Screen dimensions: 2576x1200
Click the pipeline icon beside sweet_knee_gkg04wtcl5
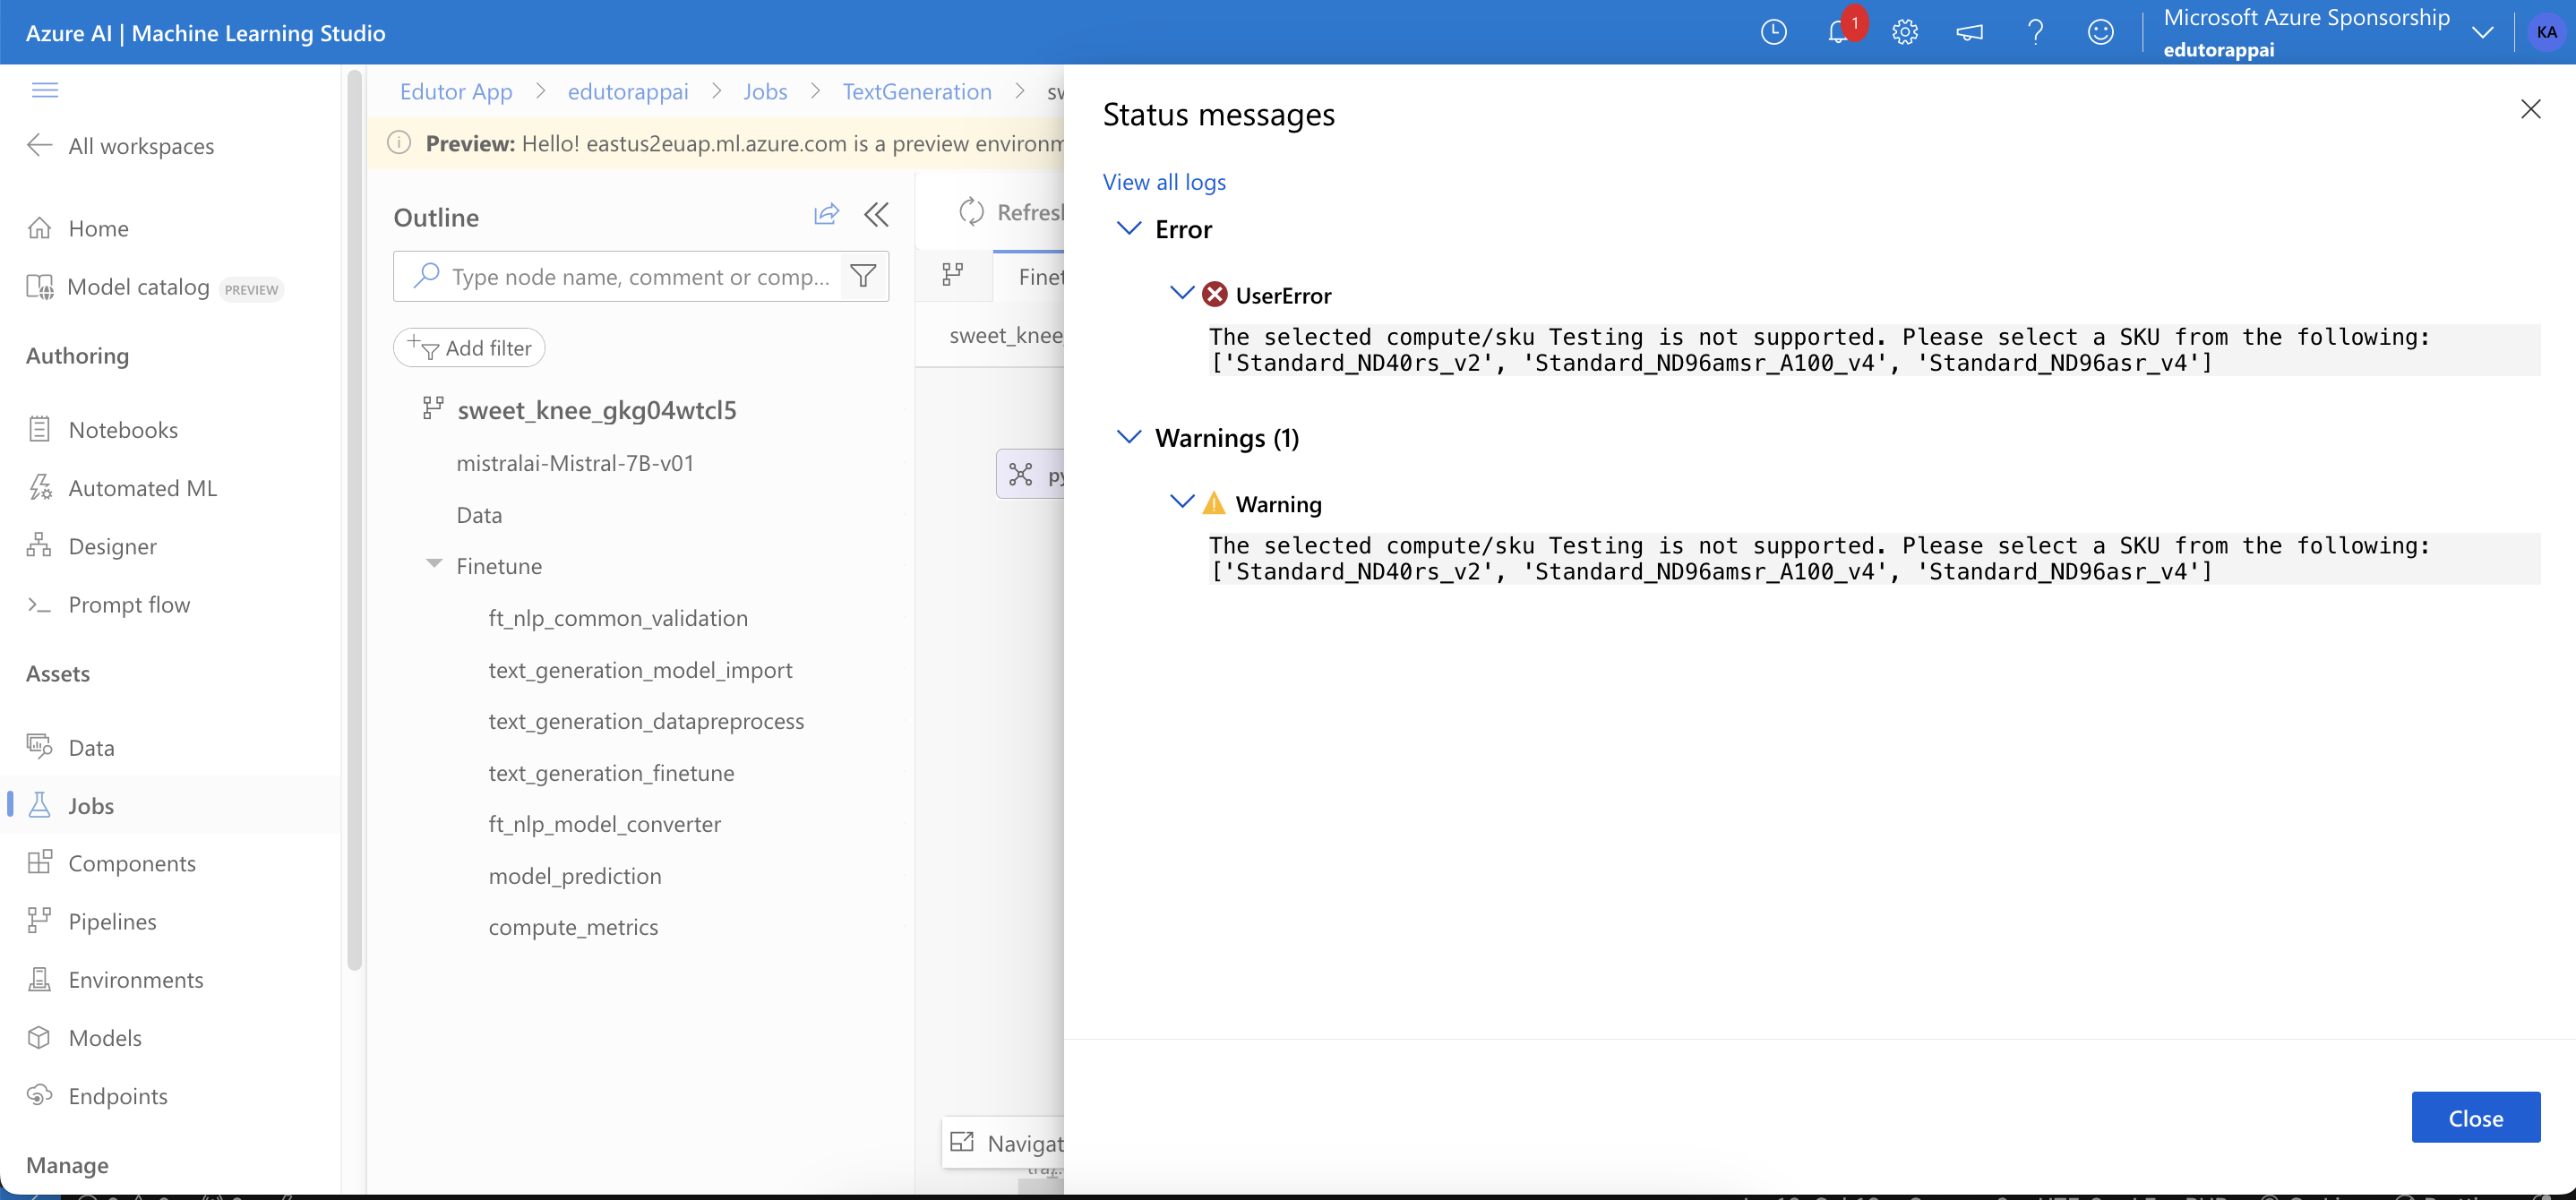pyautogui.click(x=433, y=408)
